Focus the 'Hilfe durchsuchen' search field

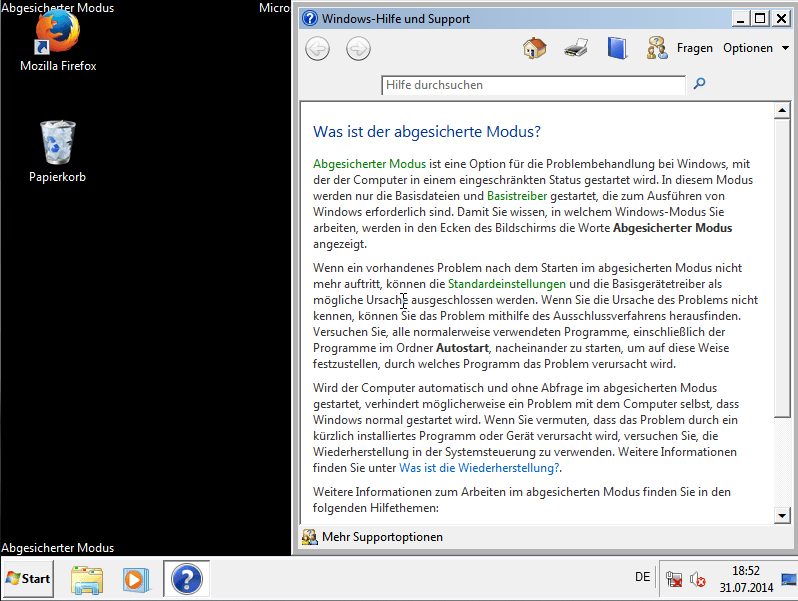point(532,86)
